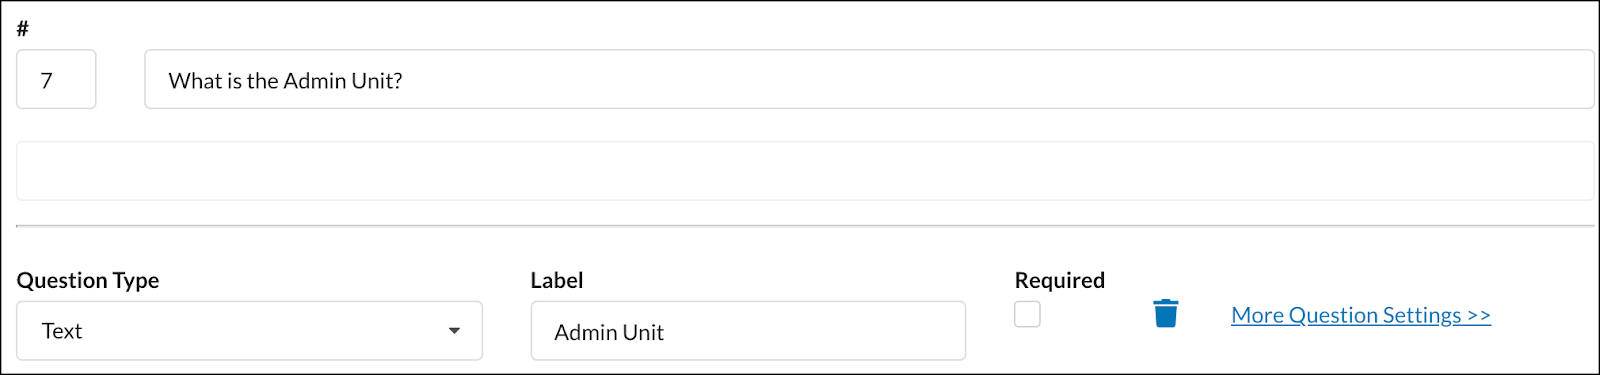
Task: Click the Label heading above Admin Unit
Action: (557, 280)
